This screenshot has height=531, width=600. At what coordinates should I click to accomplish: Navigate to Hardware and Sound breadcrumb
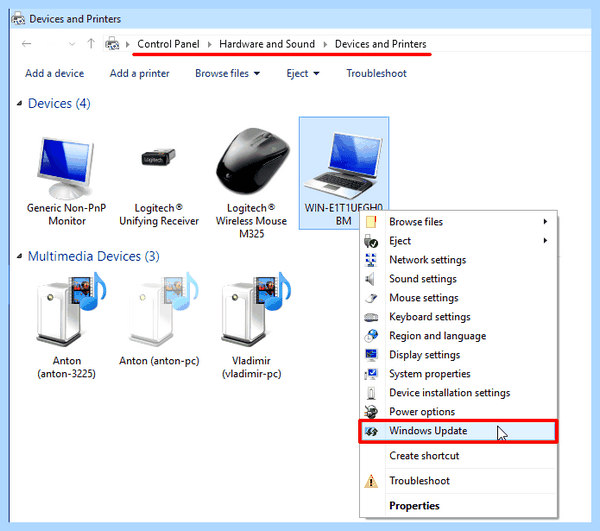pos(267,44)
